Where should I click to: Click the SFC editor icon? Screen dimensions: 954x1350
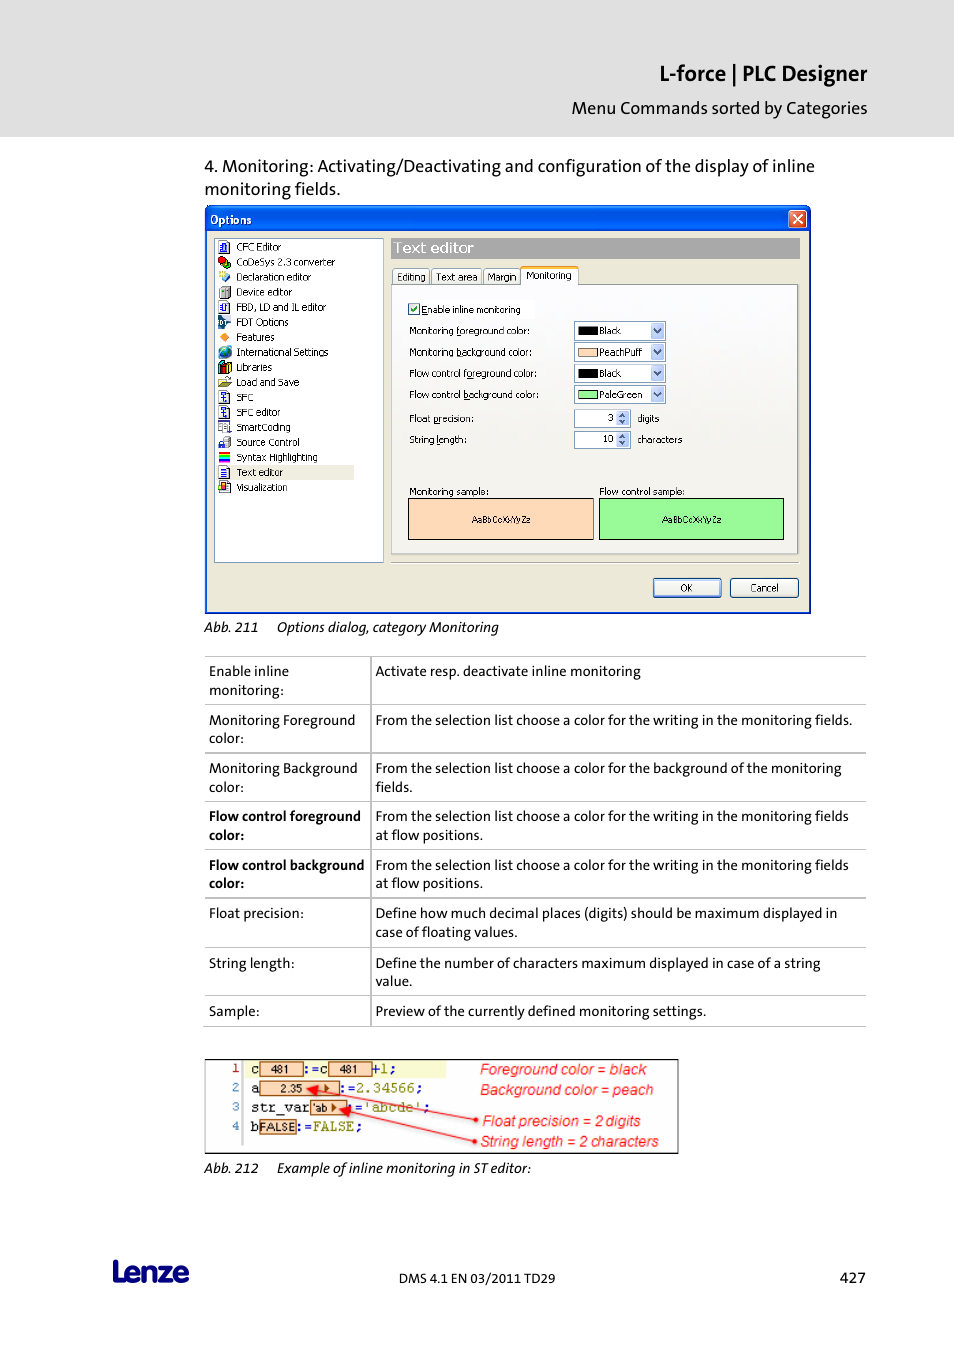tap(225, 412)
